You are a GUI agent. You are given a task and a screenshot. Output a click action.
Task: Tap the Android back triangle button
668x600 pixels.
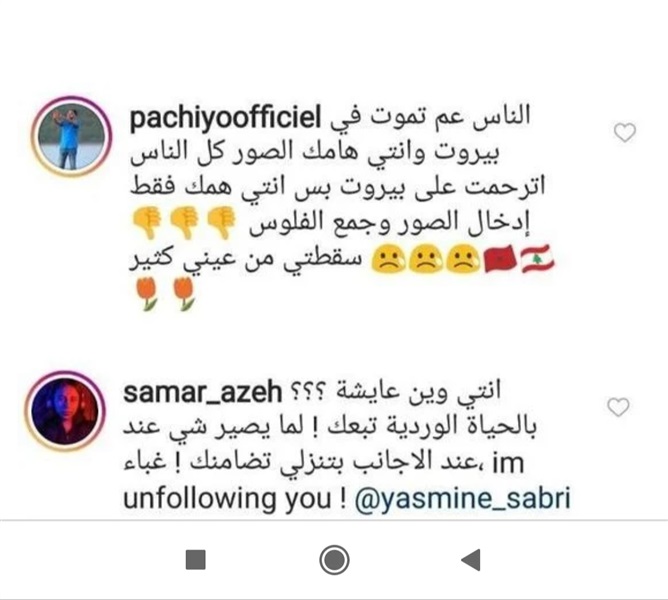pyautogui.click(x=471, y=559)
